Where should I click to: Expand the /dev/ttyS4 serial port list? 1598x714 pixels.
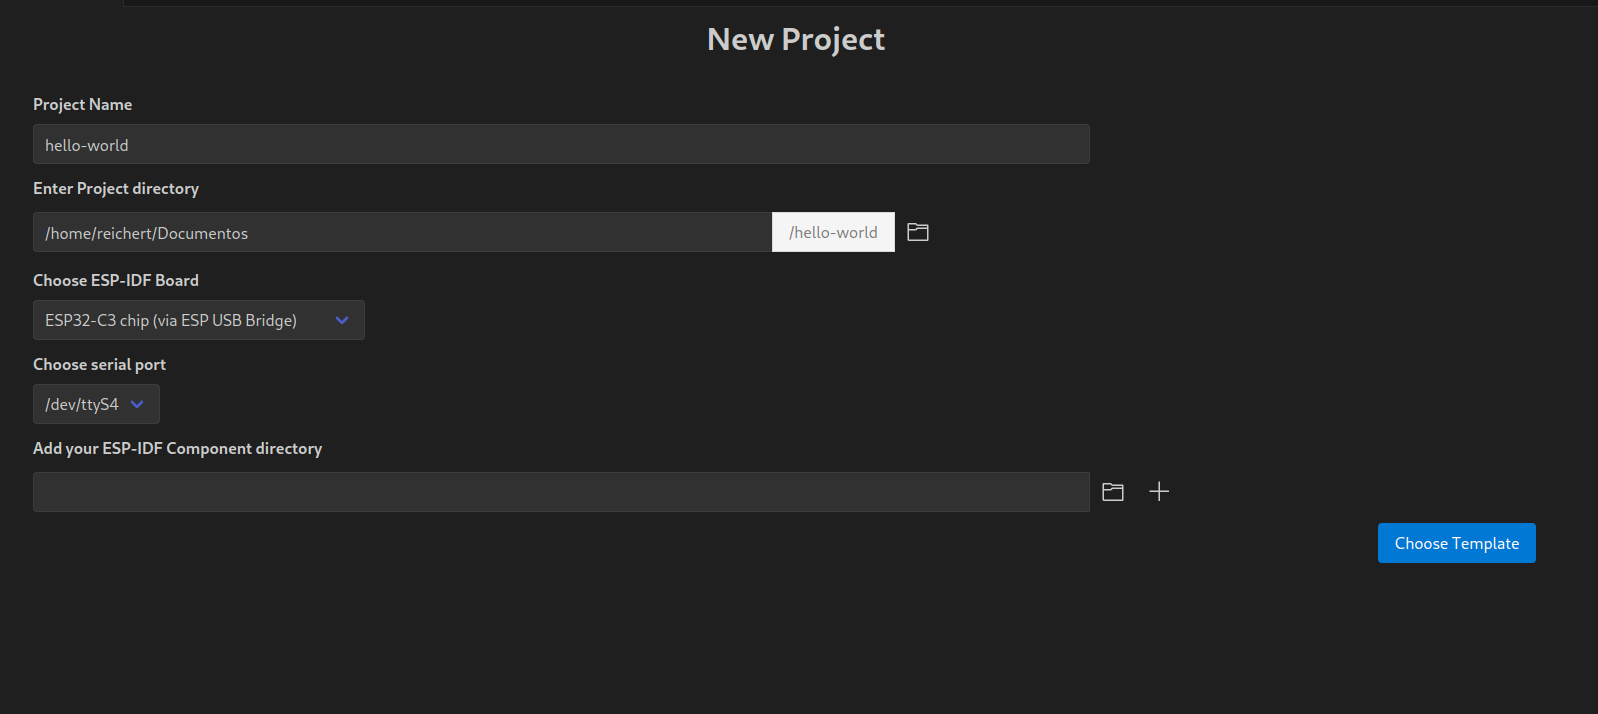pyautogui.click(x=82, y=404)
